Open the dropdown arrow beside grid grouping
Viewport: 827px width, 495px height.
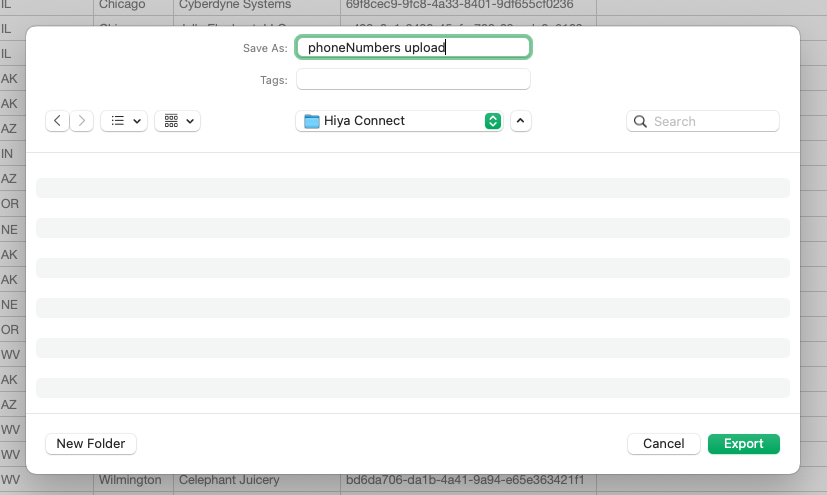(x=190, y=121)
